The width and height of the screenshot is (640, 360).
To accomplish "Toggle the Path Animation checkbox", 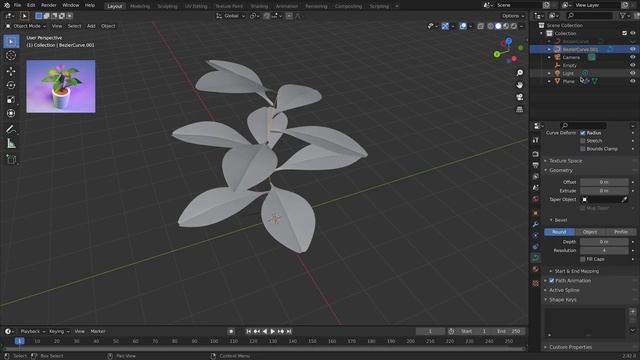I will [x=551, y=280].
